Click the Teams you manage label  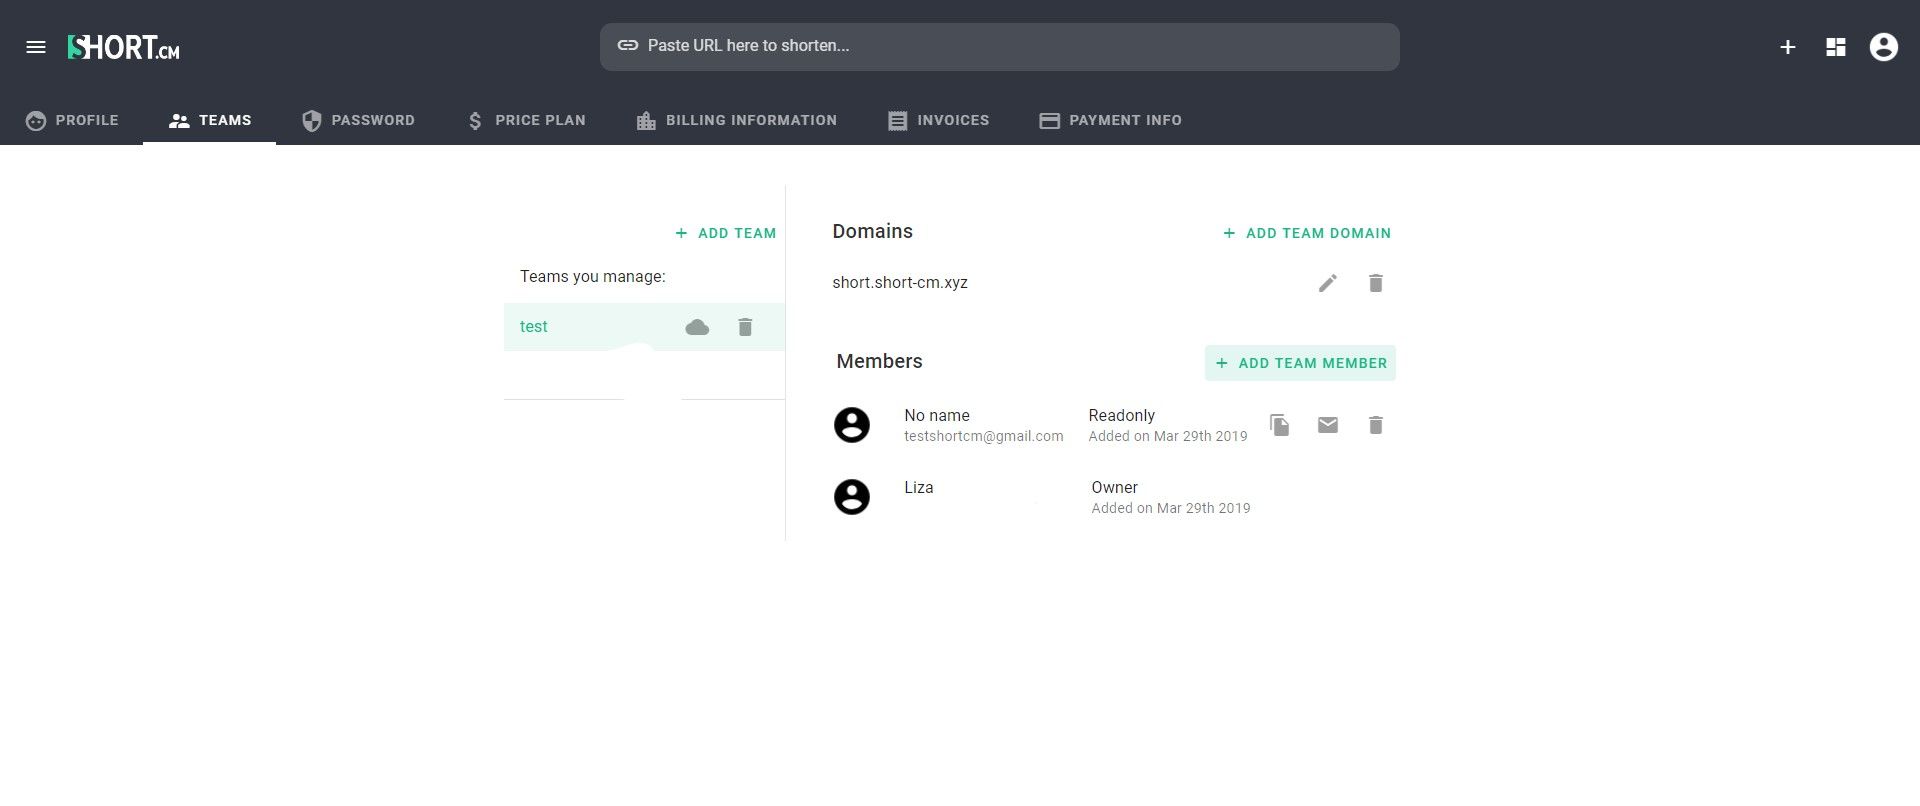pos(592,276)
